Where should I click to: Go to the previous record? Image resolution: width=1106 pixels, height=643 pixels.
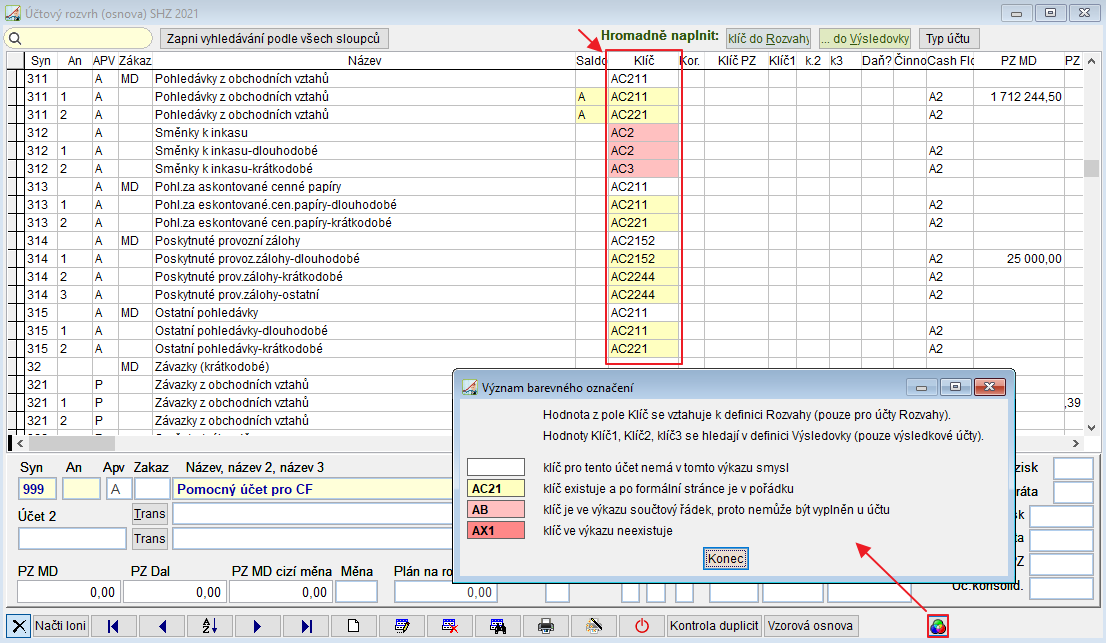(162, 626)
